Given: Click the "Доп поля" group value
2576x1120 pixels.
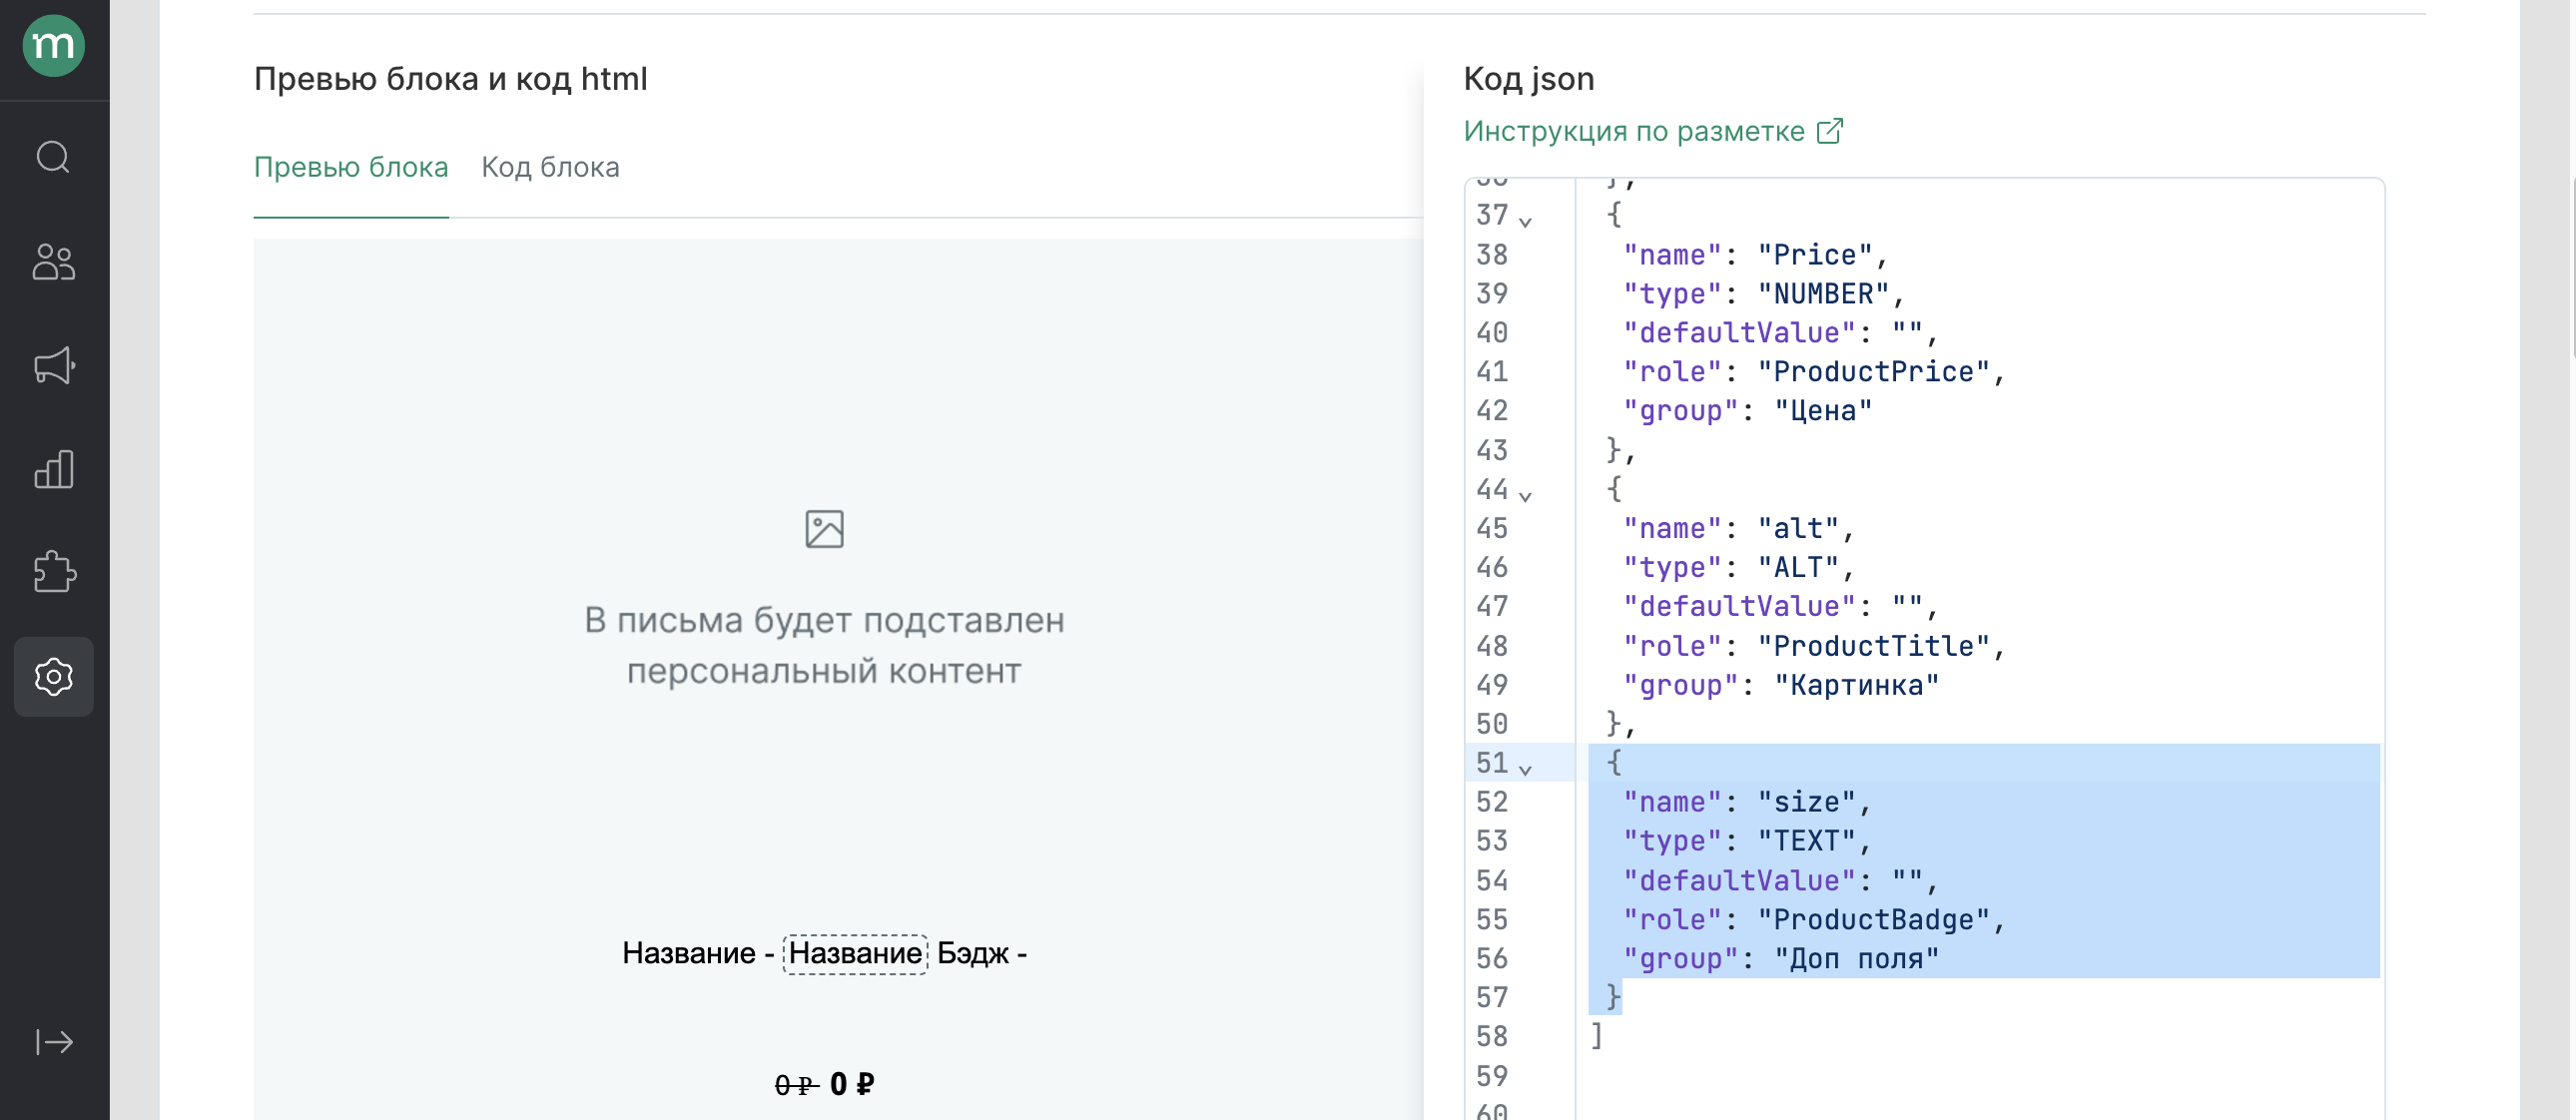Looking at the screenshot, I should click(x=1856, y=959).
